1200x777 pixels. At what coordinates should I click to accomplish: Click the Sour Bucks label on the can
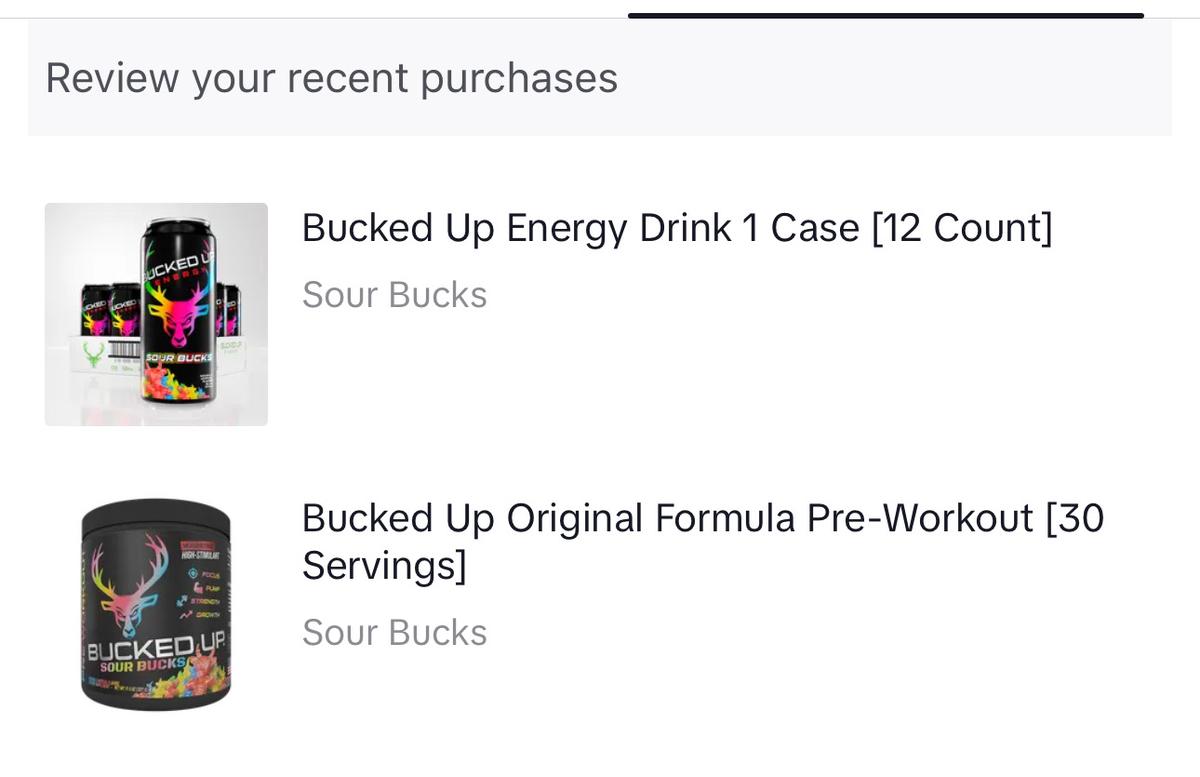point(178,357)
